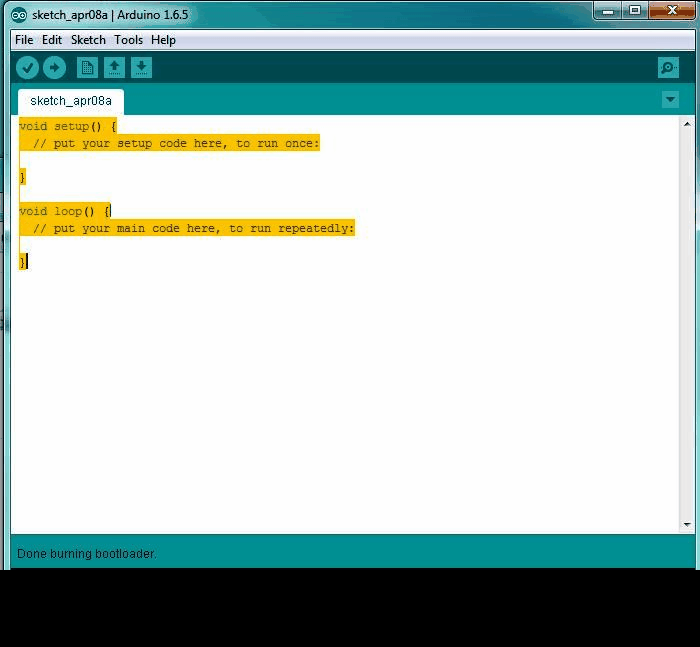Click the Verify checkmark button

click(x=27, y=68)
